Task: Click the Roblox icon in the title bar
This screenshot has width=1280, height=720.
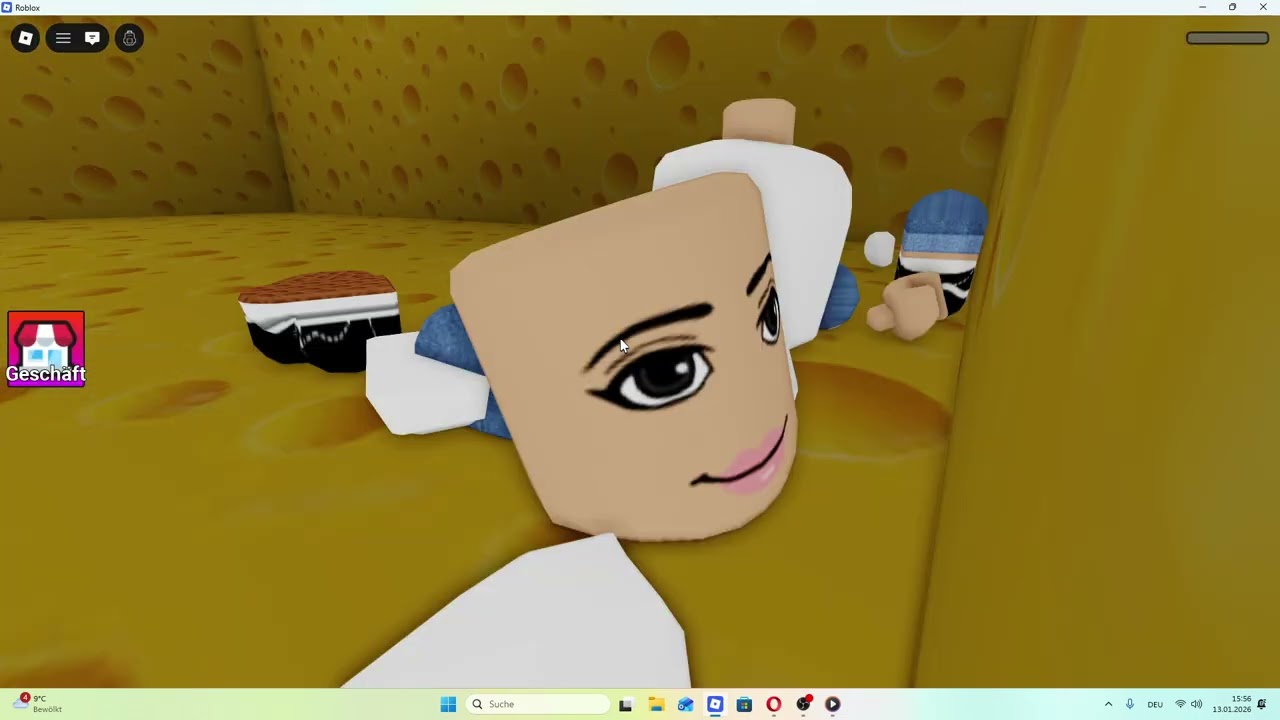Action: (7, 7)
